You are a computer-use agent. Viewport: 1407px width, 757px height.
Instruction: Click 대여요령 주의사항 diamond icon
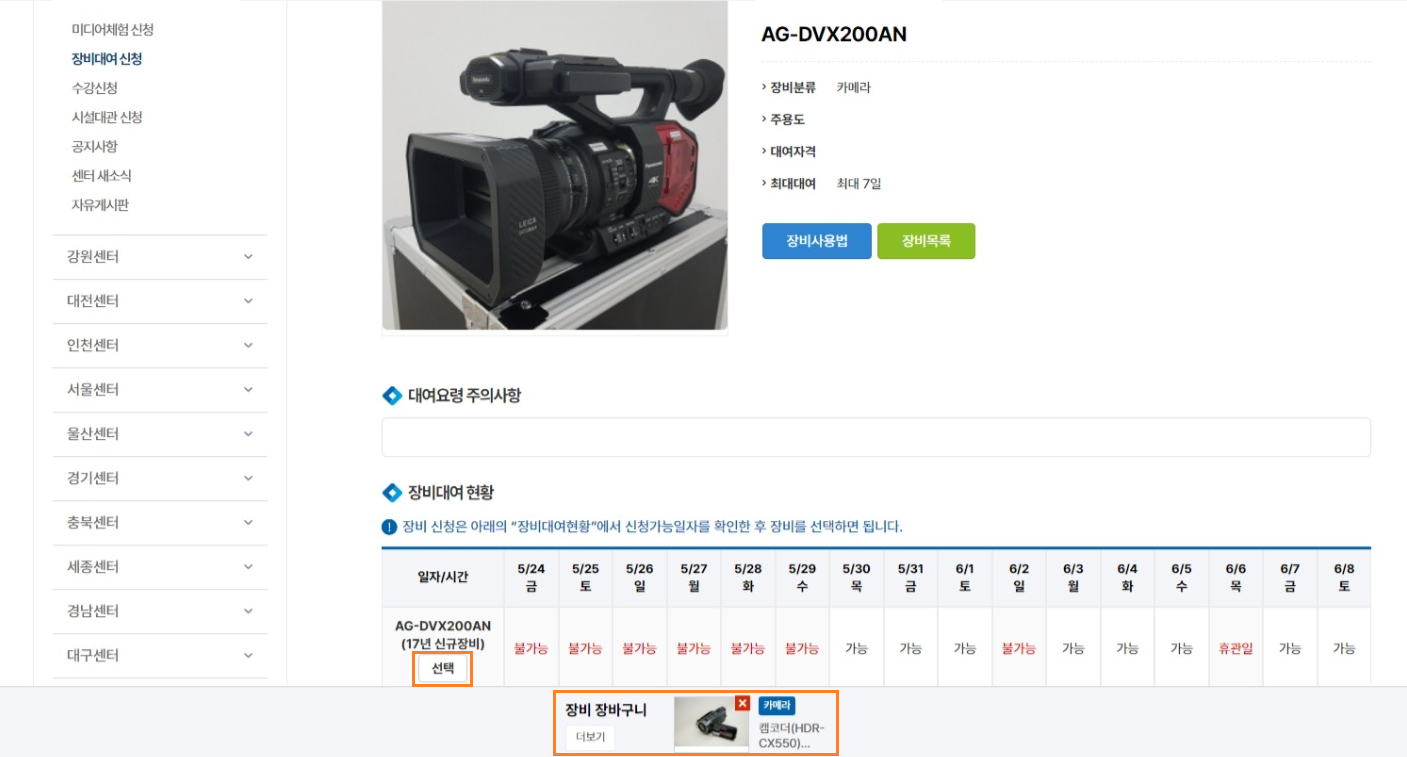click(x=392, y=395)
